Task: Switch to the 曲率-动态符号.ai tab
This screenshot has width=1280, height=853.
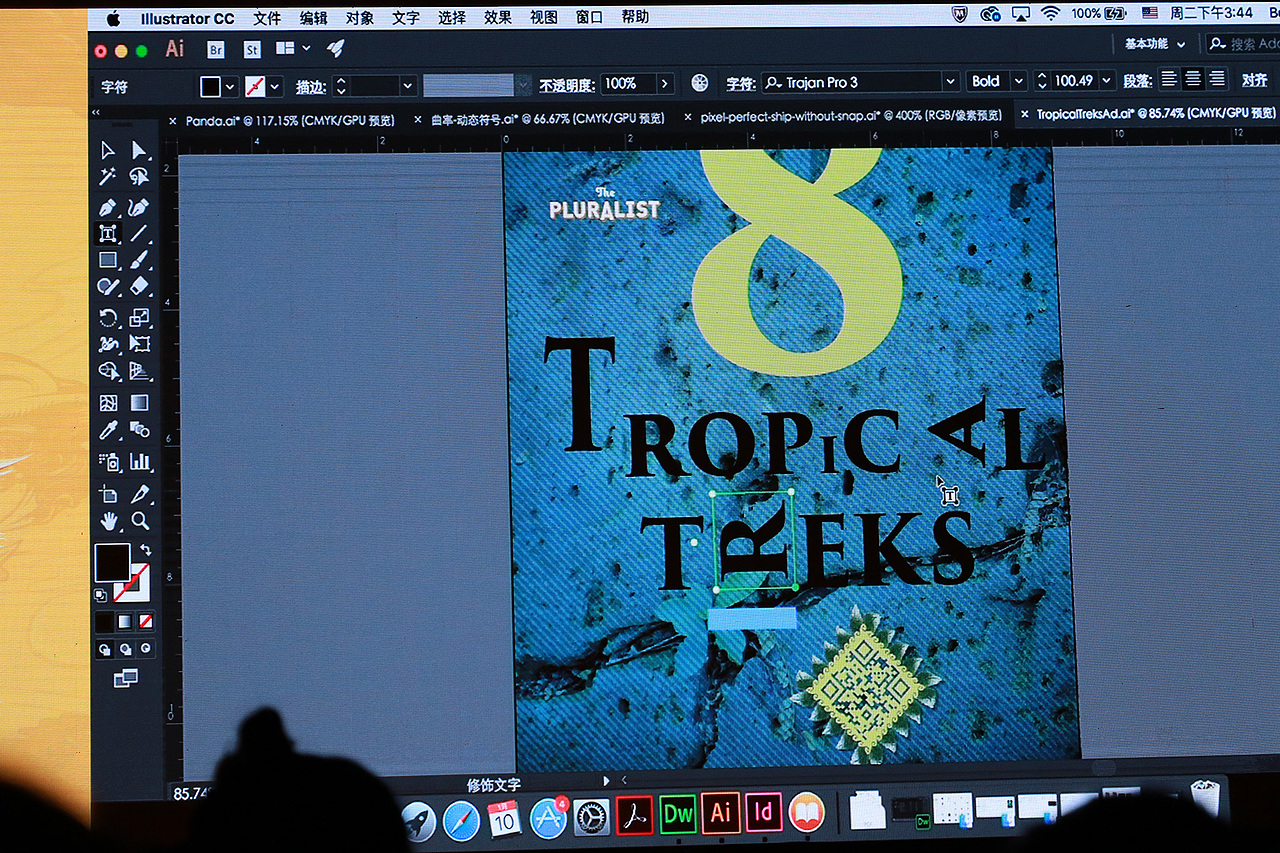Action: (547, 118)
